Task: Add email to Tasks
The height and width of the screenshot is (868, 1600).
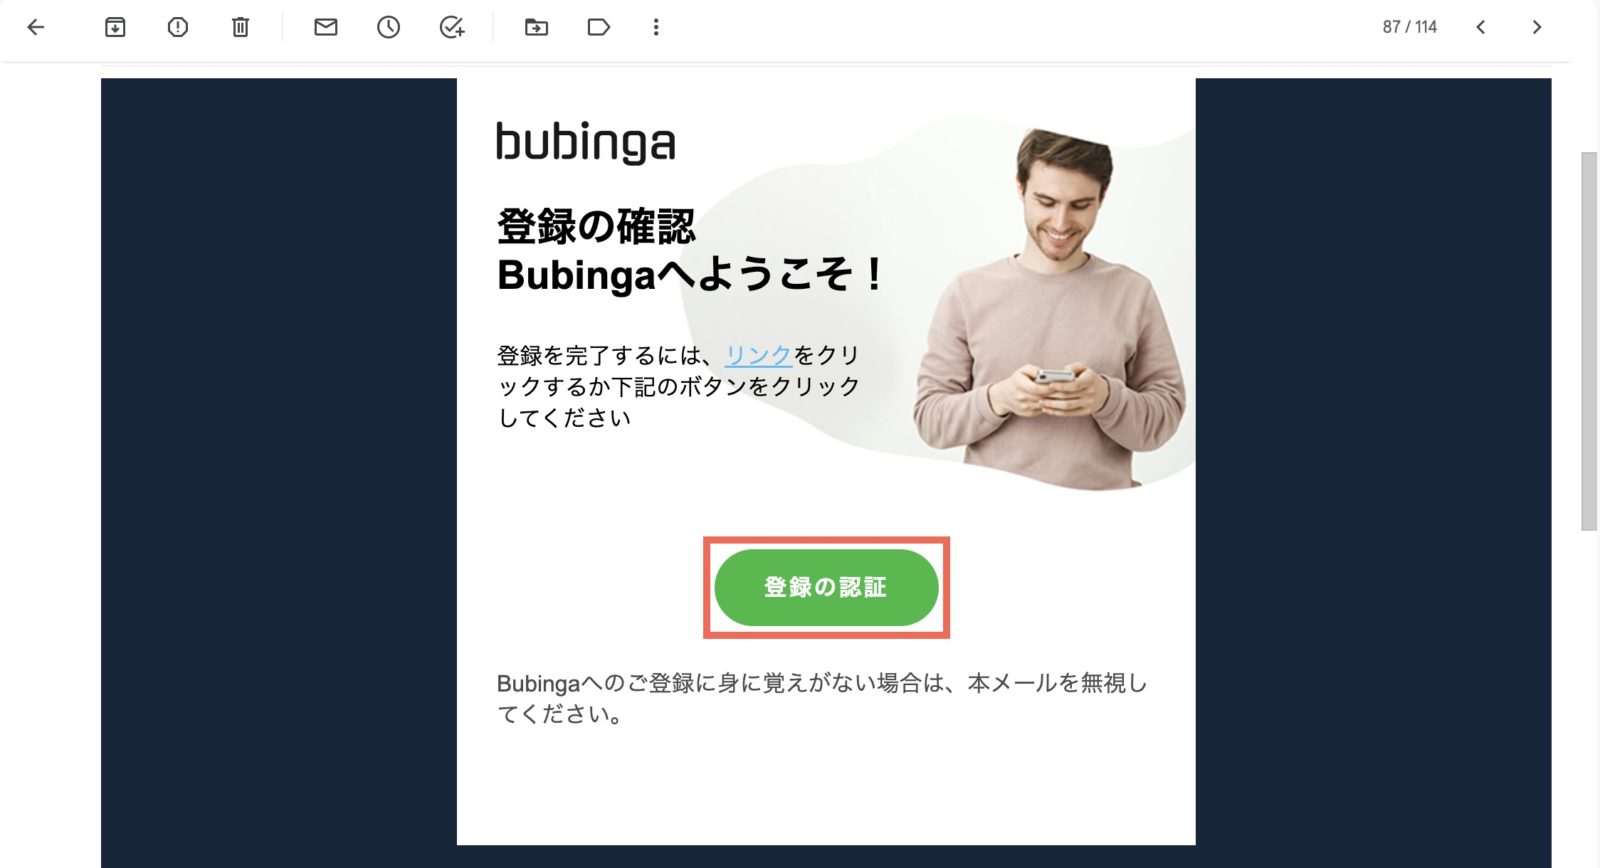Action: [x=452, y=27]
